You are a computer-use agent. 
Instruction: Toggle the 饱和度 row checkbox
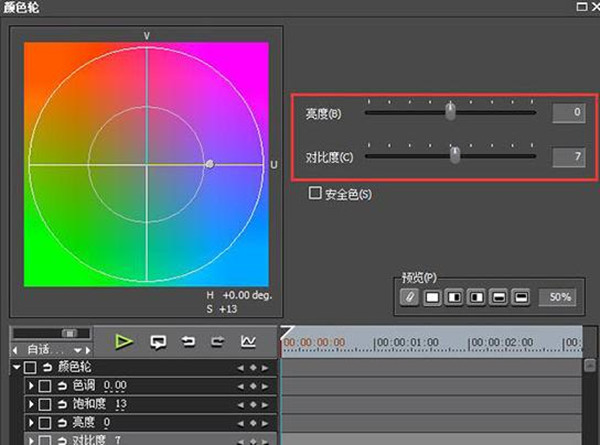point(45,404)
